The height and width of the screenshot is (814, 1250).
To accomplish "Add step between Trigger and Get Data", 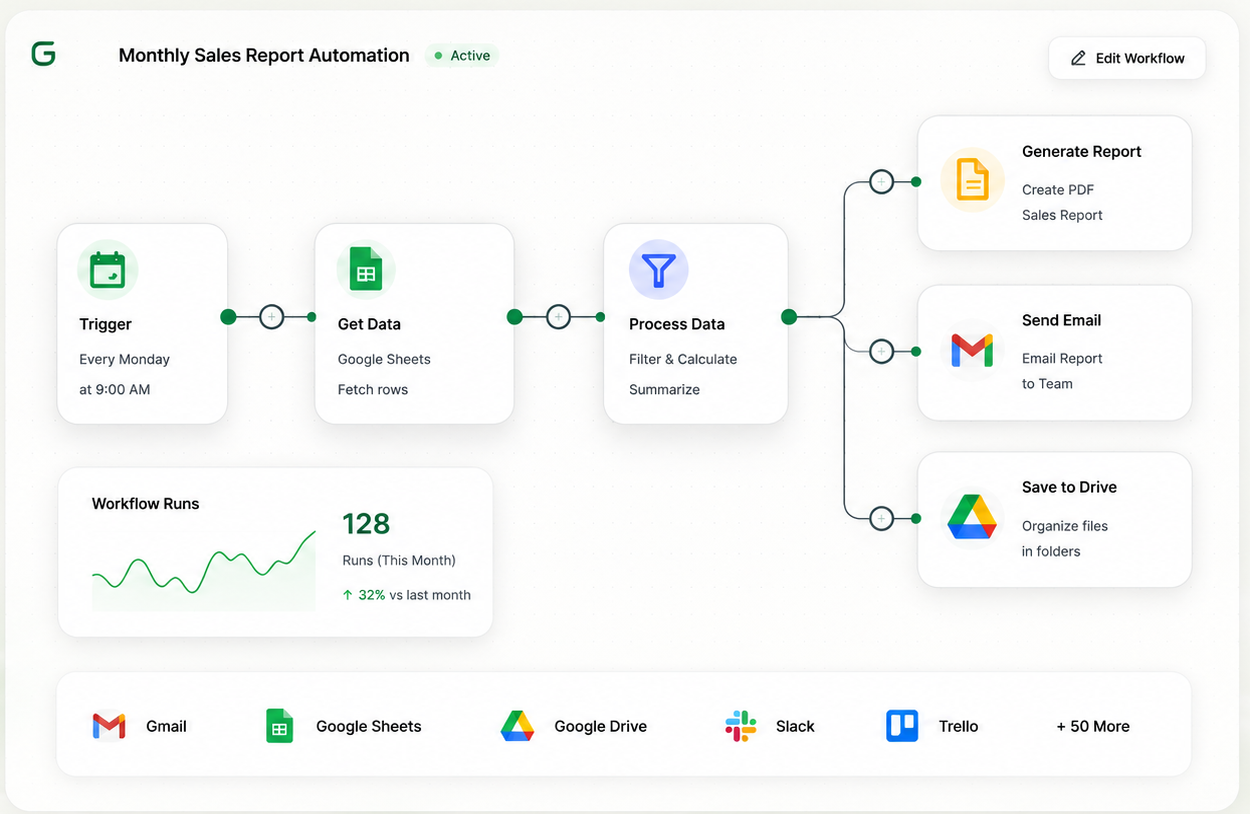I will click(x=271, y=317).
